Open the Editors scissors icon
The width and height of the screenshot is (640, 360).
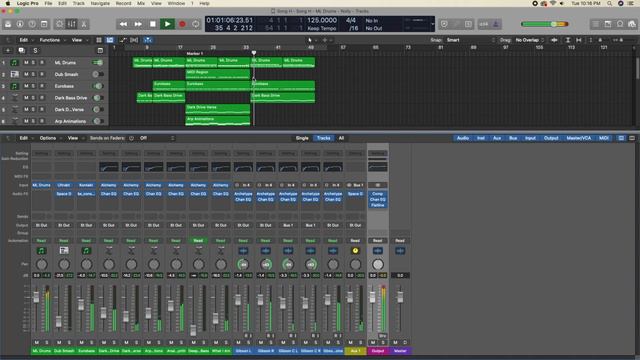click(84, 24)
